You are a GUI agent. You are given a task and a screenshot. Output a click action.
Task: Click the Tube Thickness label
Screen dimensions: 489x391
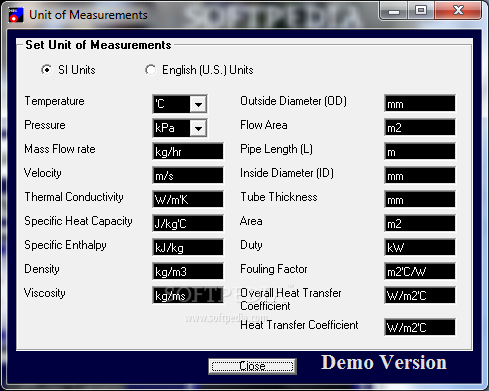pos(279,197)
